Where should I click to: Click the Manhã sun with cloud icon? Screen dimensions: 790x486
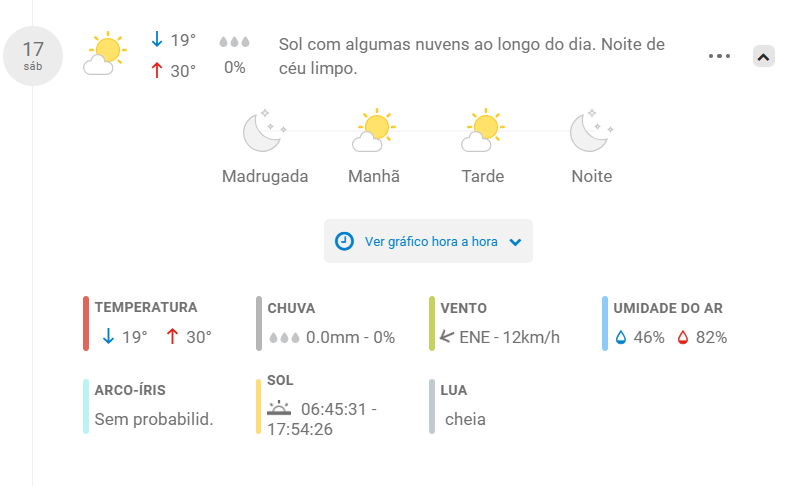click(x=374, y=130)
